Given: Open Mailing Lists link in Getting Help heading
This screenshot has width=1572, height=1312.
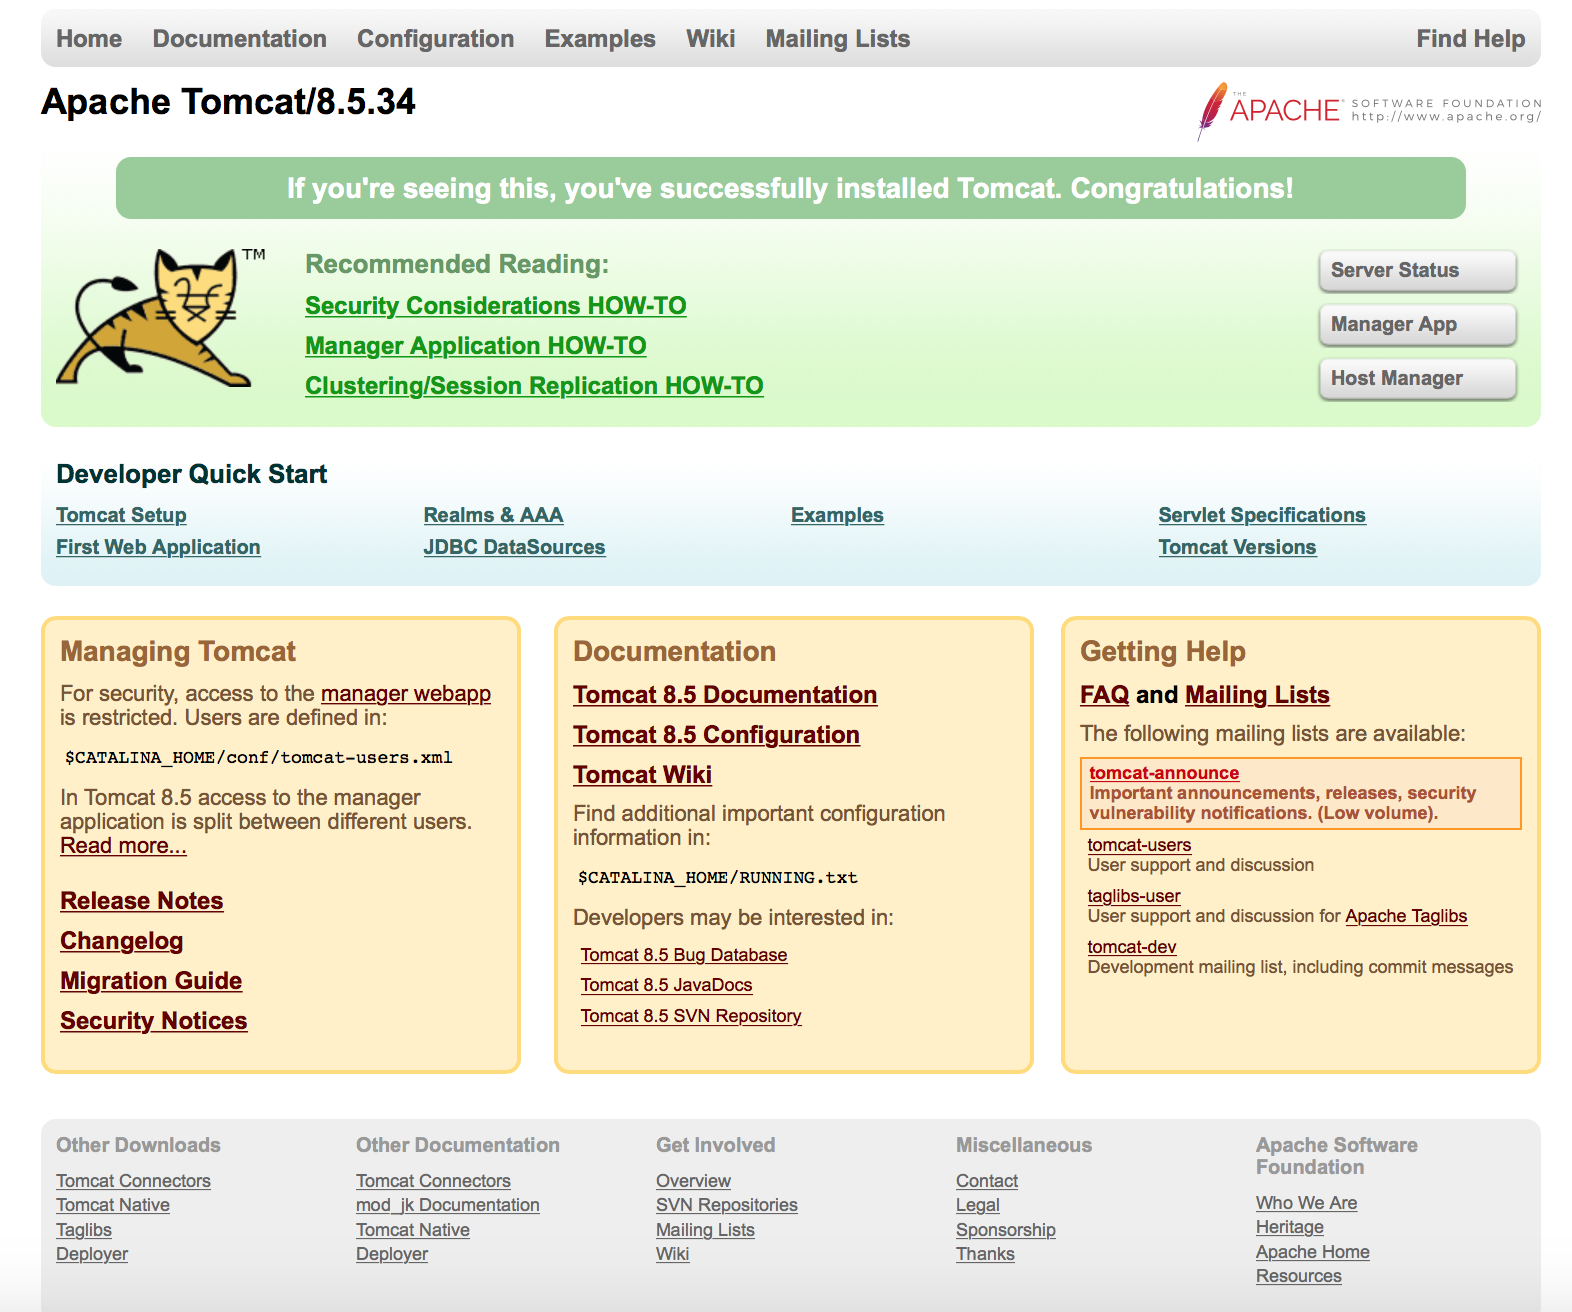Looking at the screenshot, I should [1258, 695].
